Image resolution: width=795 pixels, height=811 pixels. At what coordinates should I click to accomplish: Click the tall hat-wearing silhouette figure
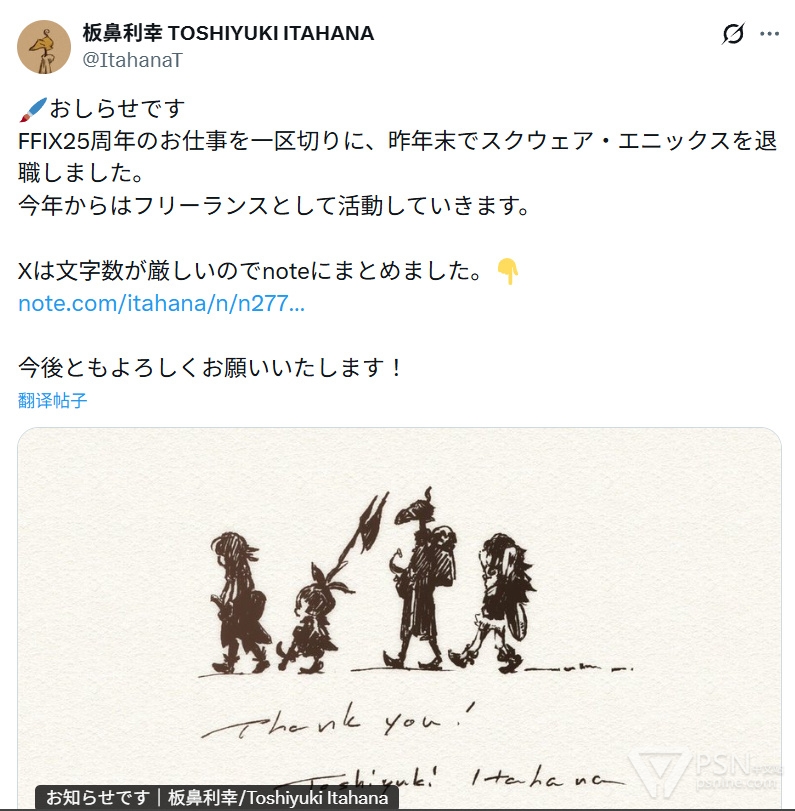pyautogui.click(x=422, y=579)
